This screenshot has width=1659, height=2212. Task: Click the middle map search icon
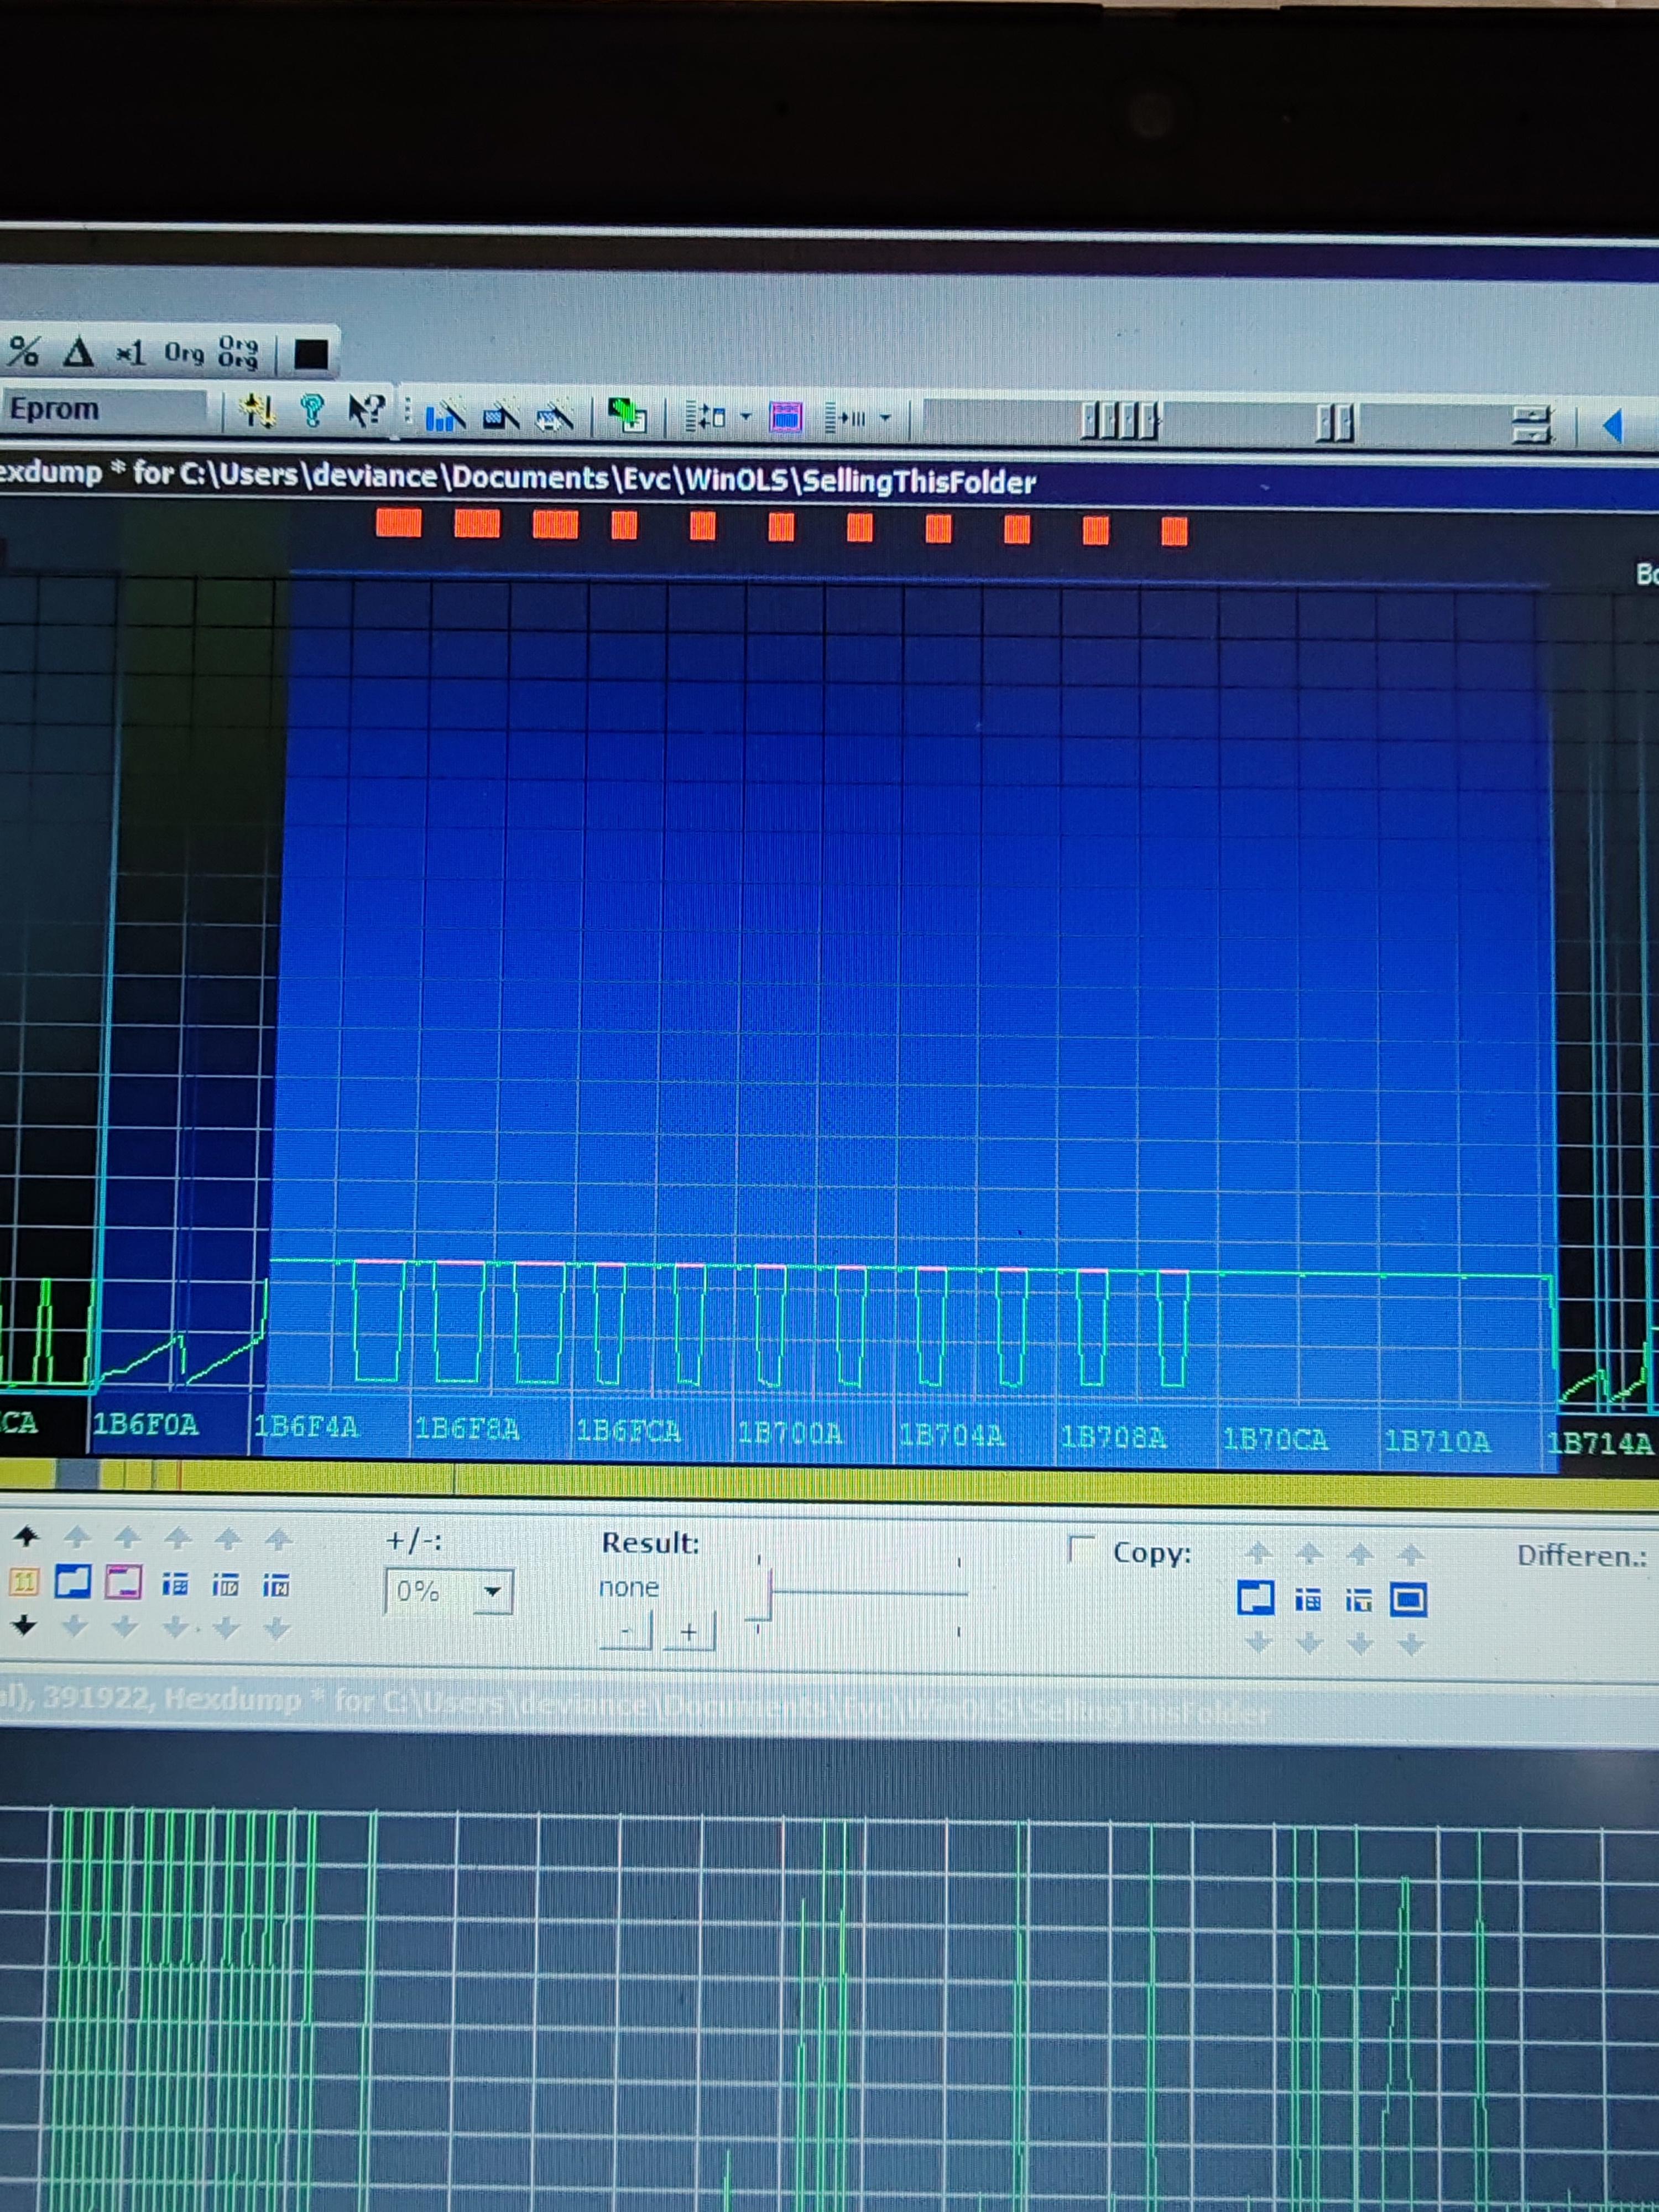[x=500, y=416]
